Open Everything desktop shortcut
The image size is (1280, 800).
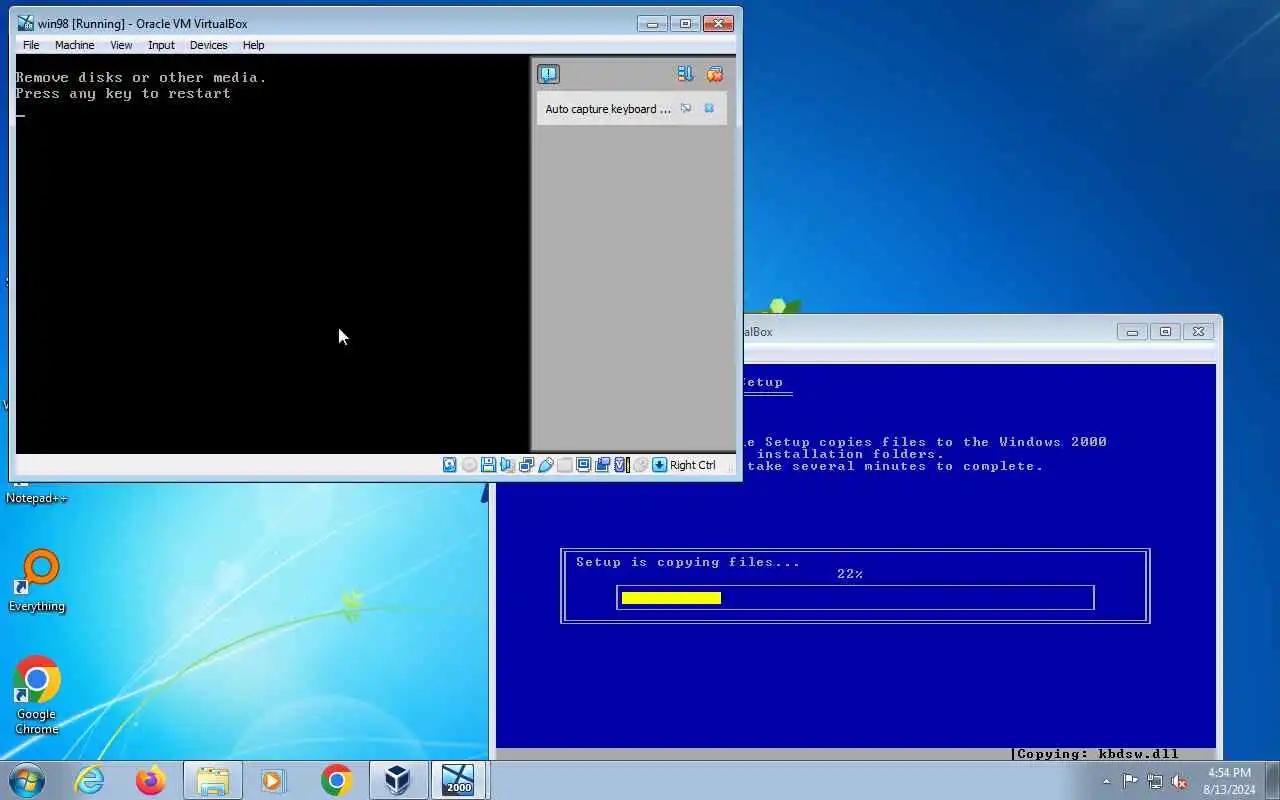point(38,580)
